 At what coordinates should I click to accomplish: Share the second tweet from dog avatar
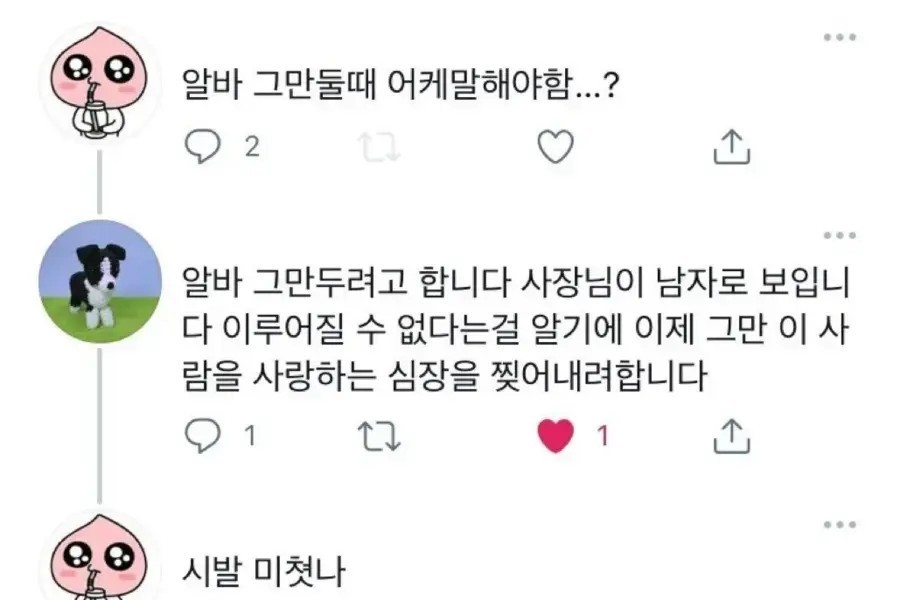[731, 435]
